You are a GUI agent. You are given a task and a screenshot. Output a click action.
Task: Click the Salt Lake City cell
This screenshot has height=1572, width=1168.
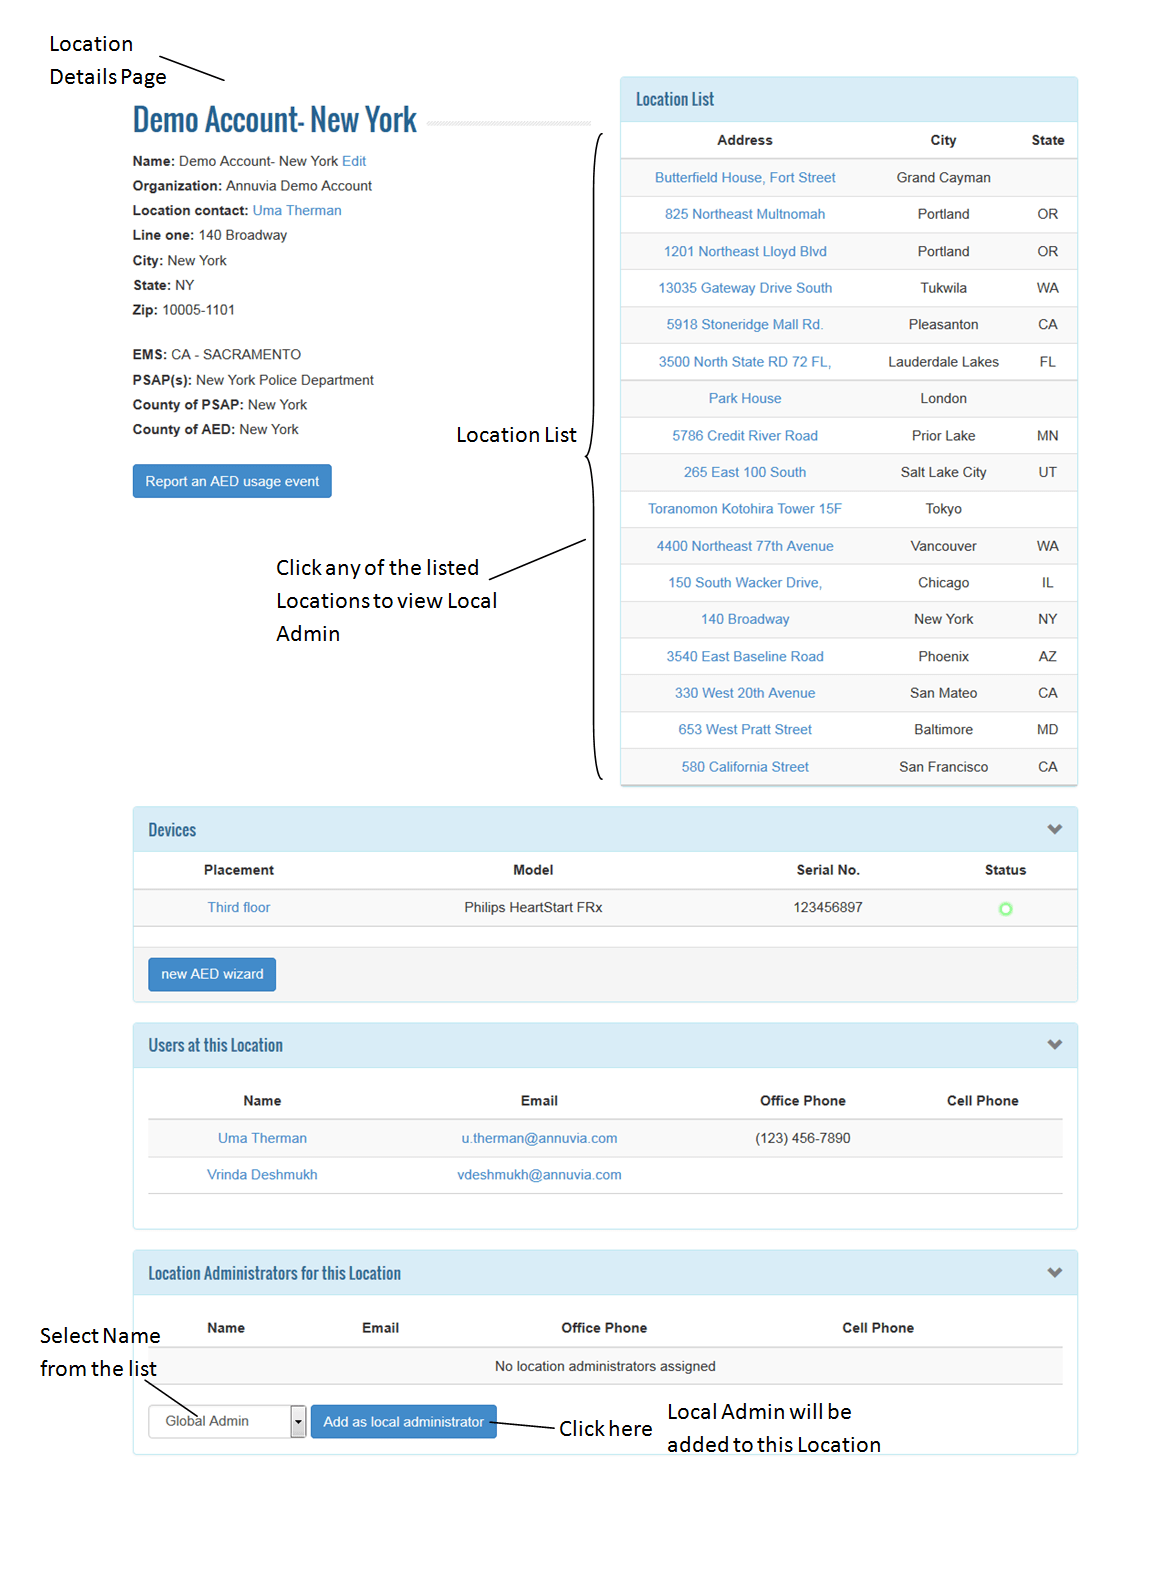[943, 472]
